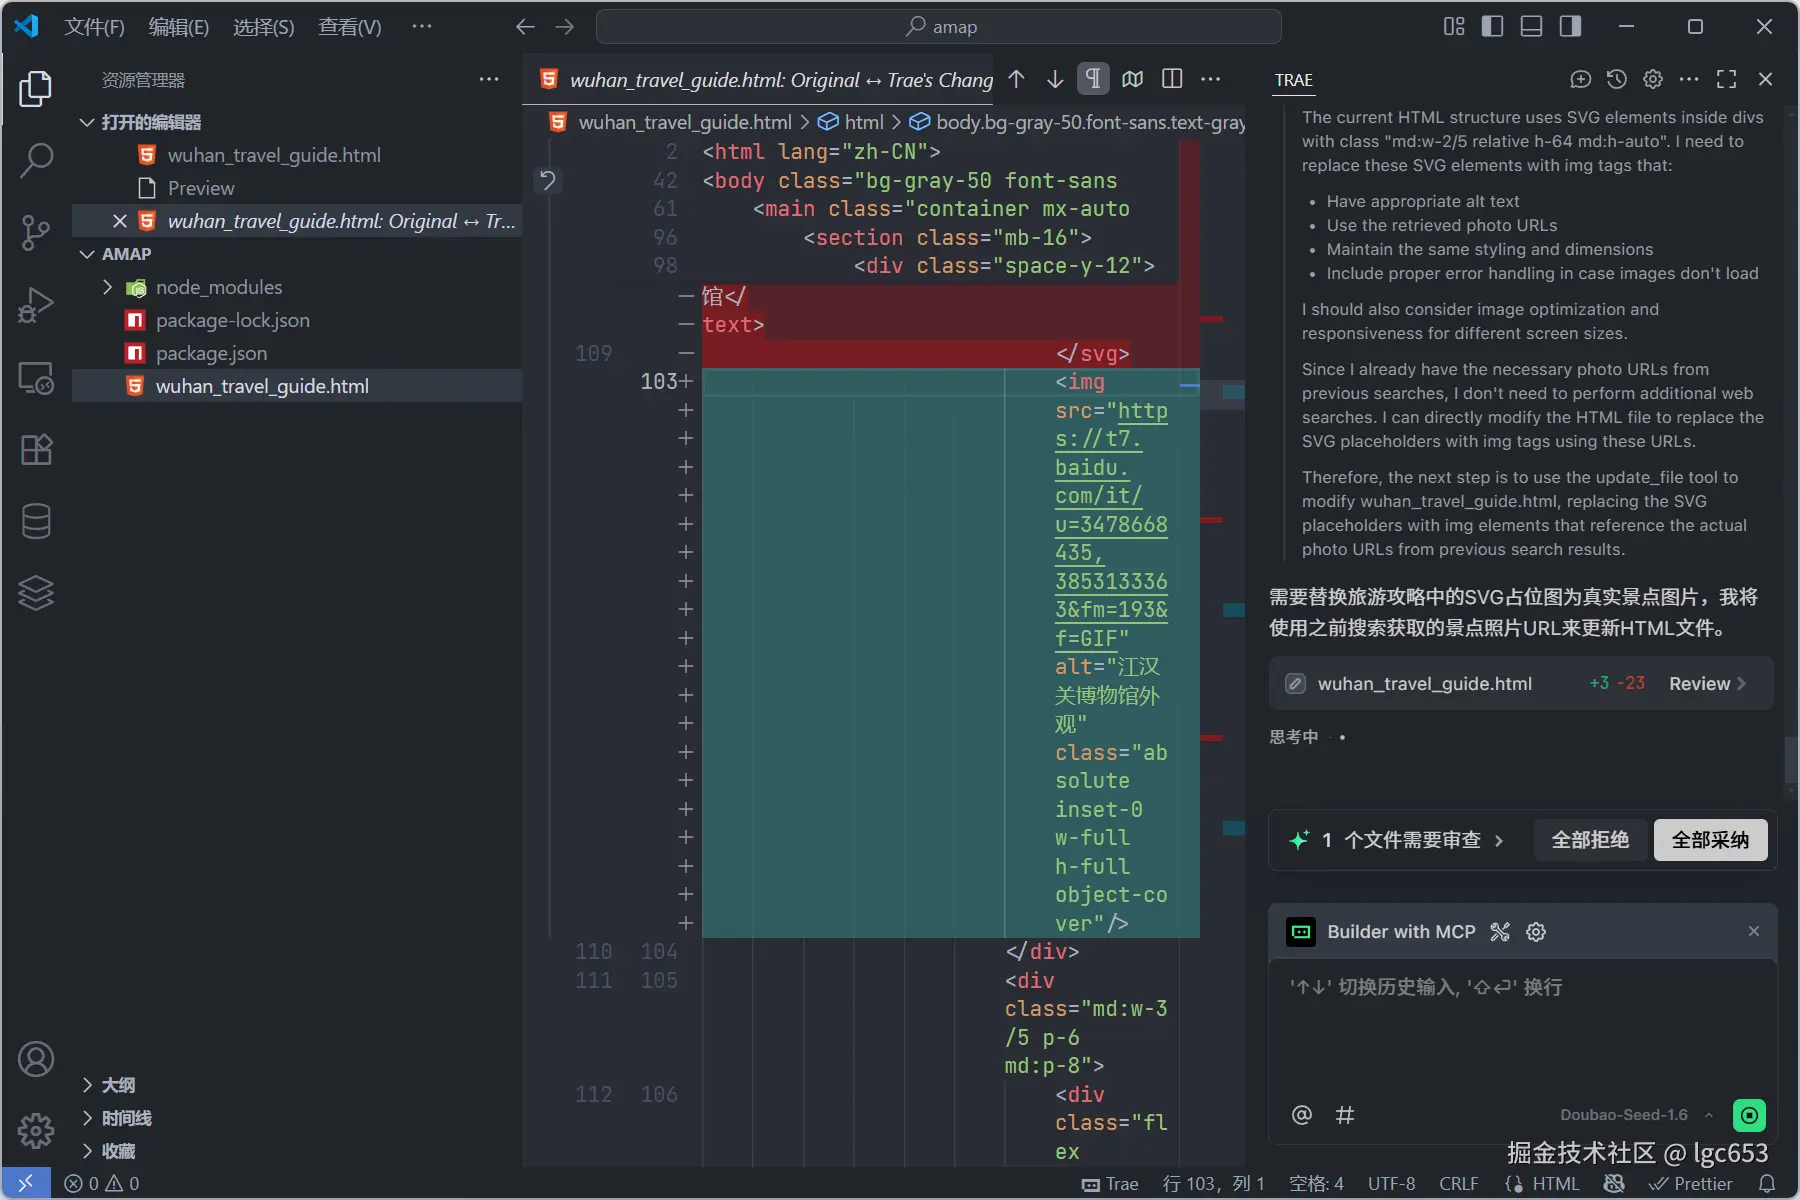Collapse the 打开的编辑器 section

pyautogui.click(x=87, y=122)
